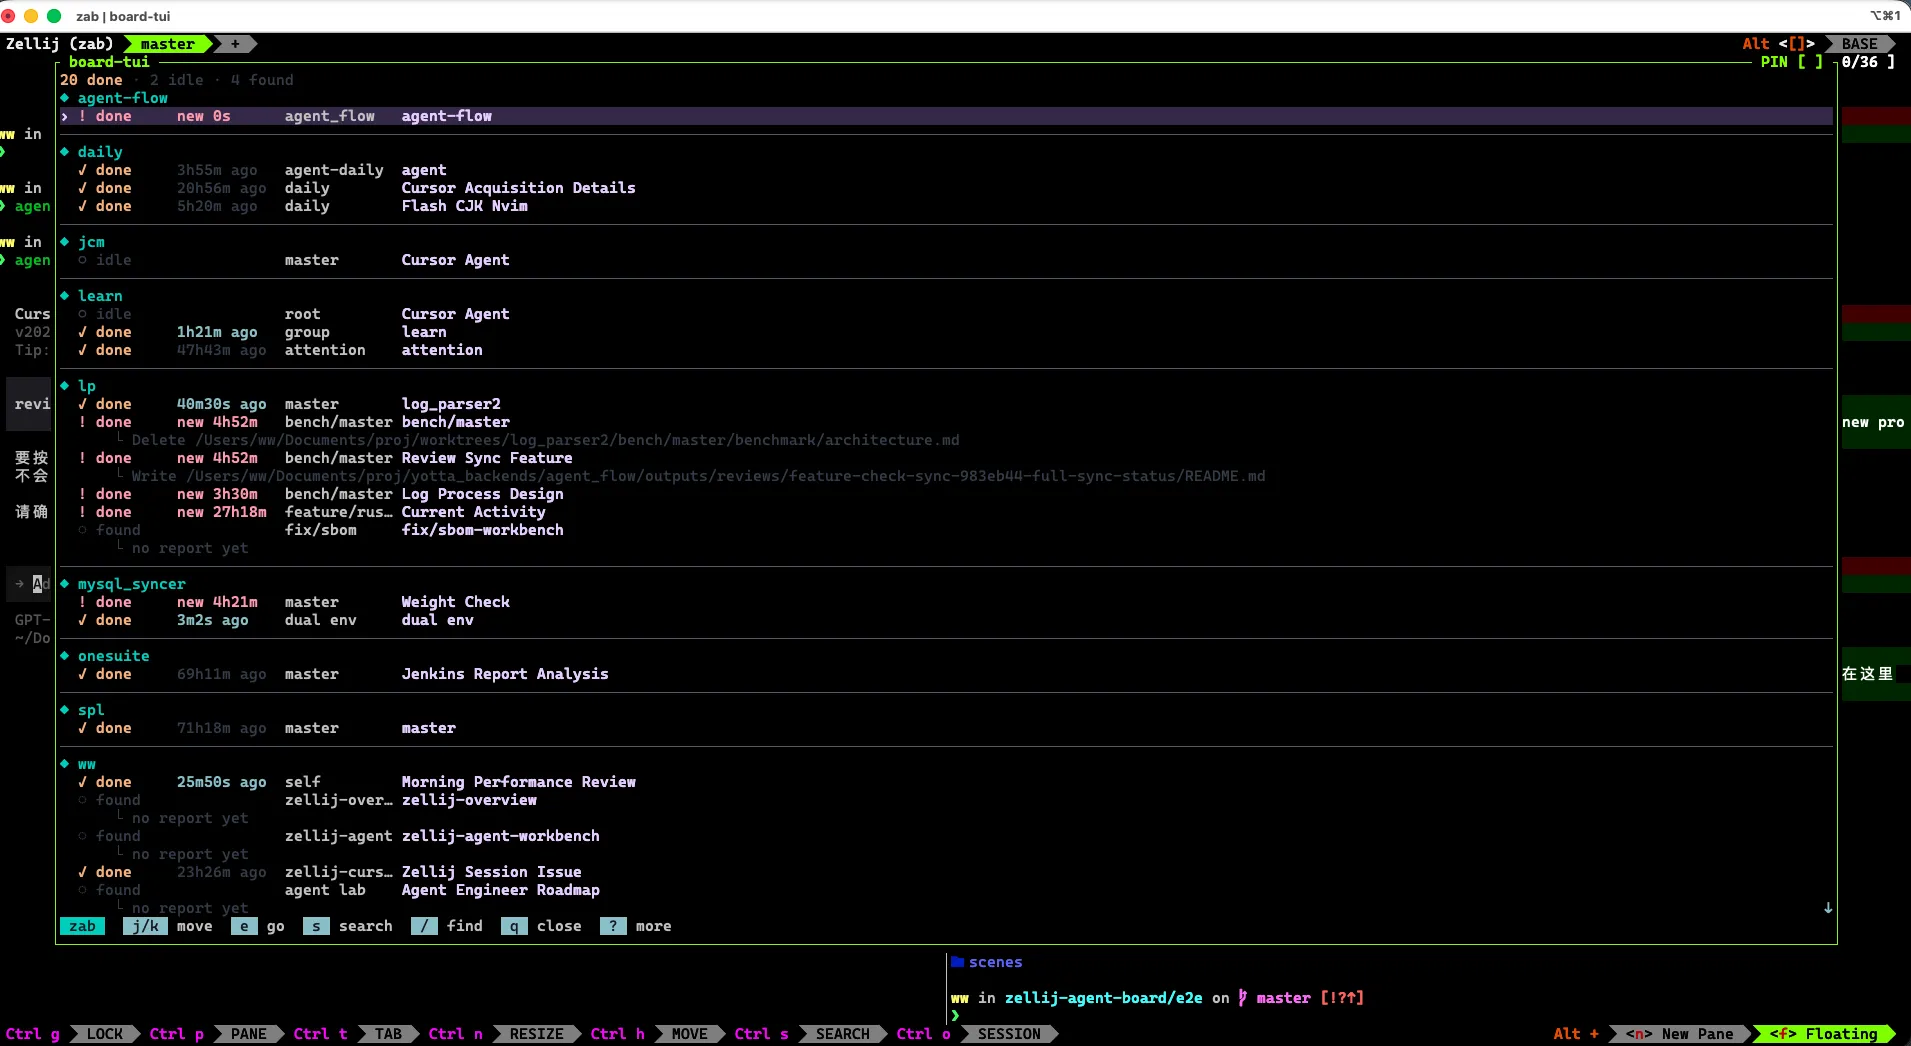
Task: Activate RESIZE mode in status bar
Action: (x=537, y=1034)
